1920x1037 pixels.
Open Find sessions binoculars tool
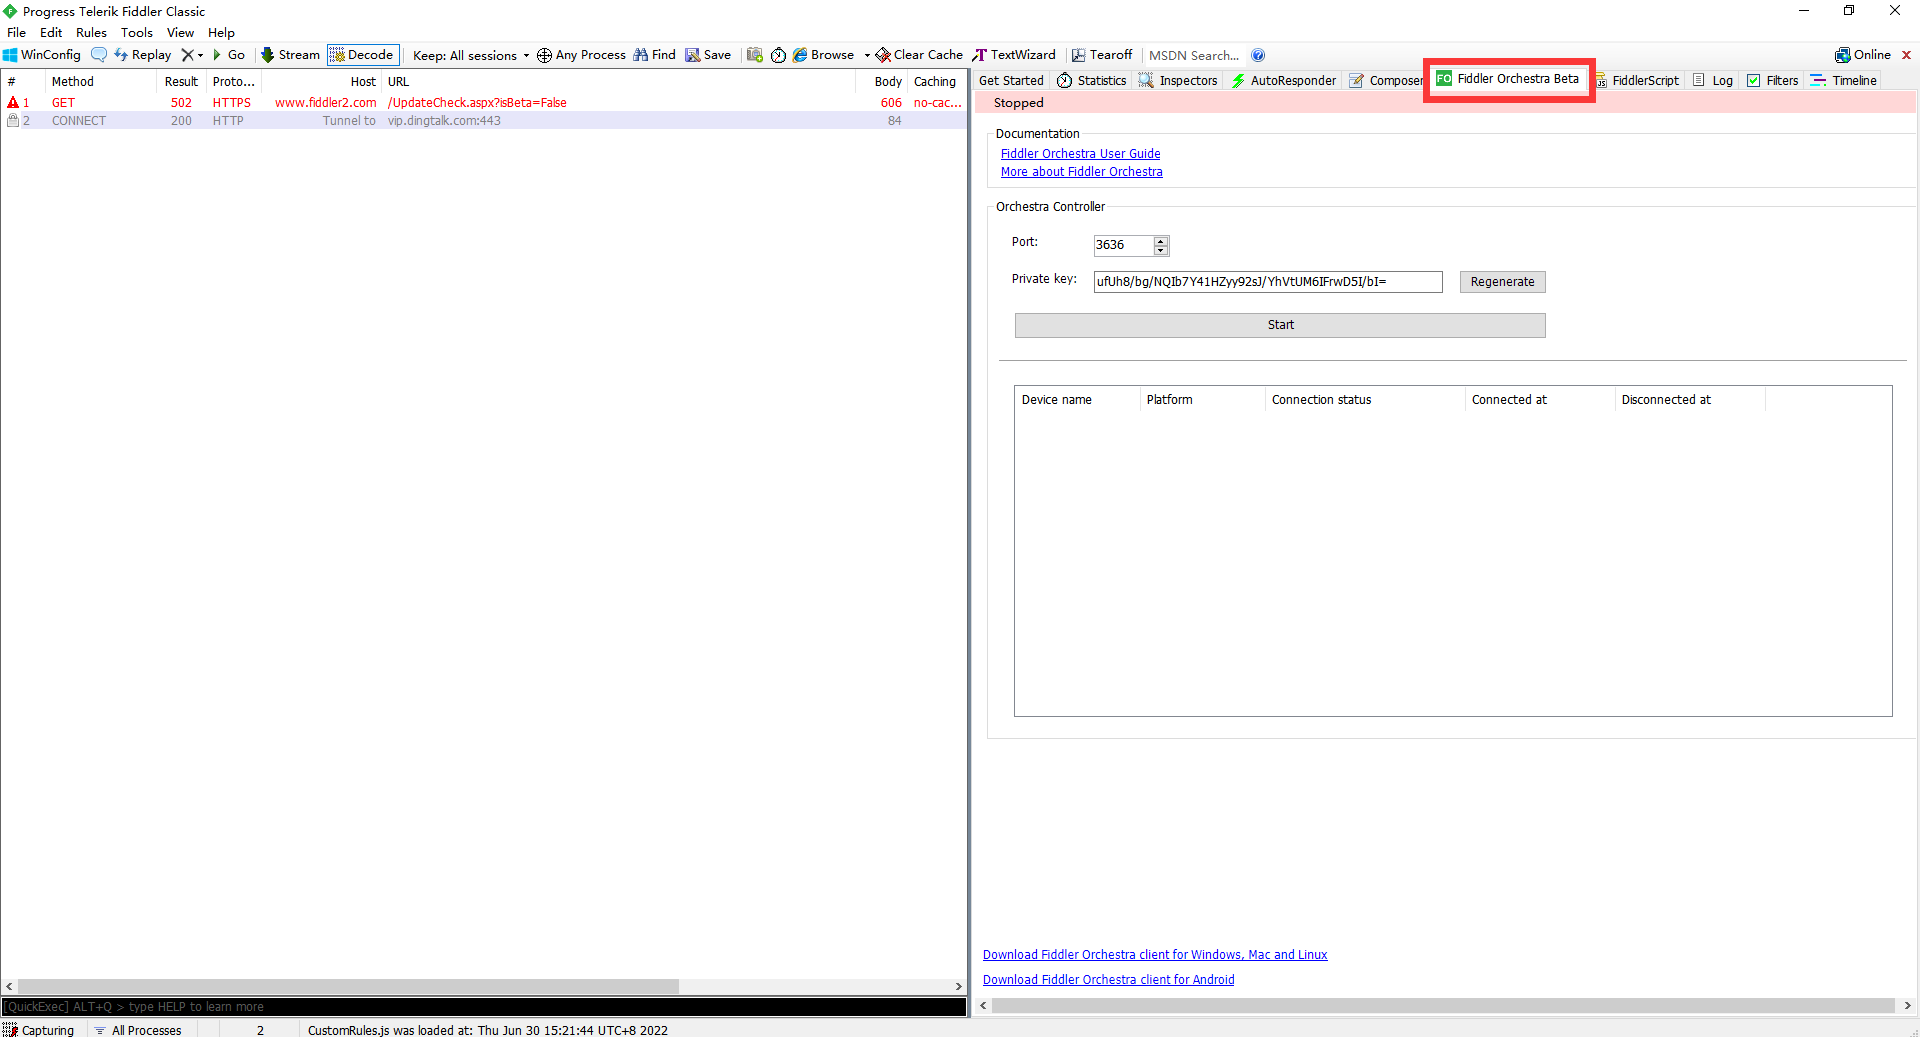654,55
